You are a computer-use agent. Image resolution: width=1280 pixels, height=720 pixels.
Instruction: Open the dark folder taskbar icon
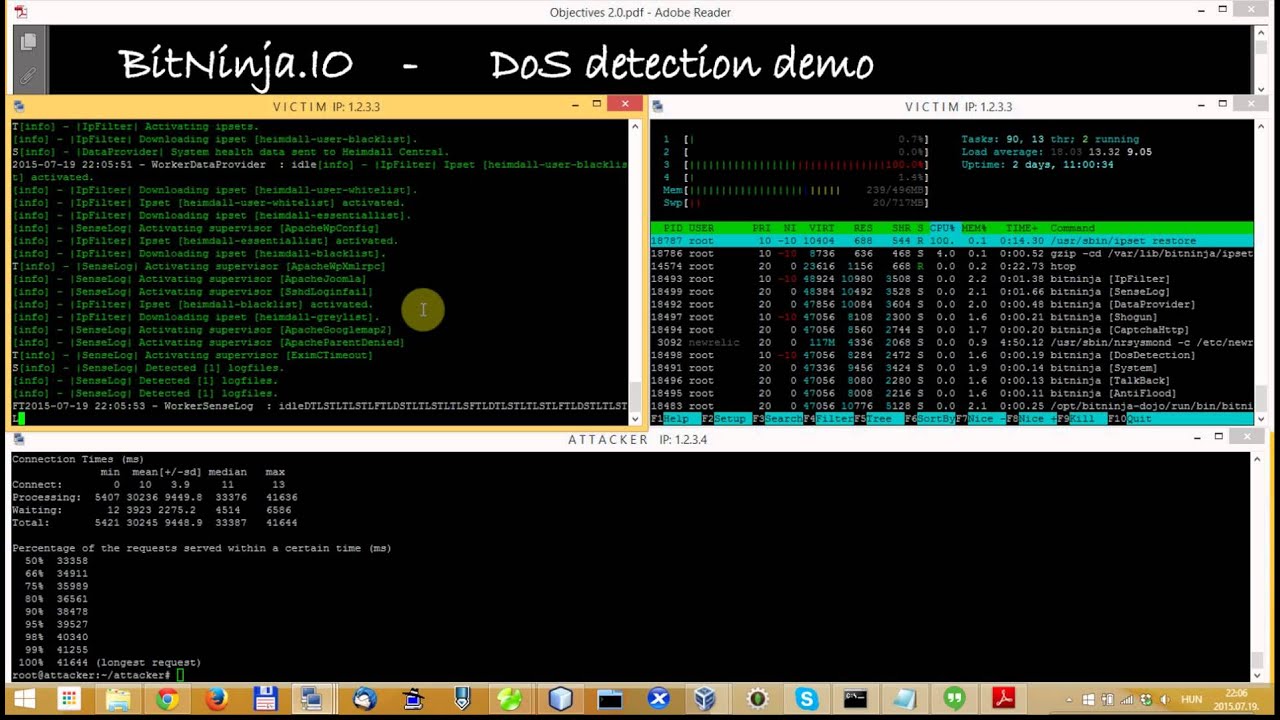[x=610, y=699]
